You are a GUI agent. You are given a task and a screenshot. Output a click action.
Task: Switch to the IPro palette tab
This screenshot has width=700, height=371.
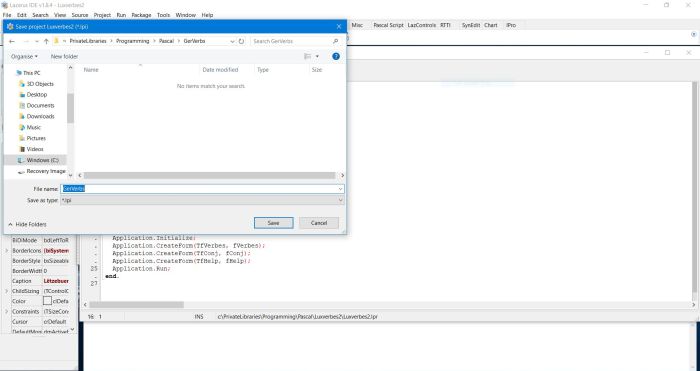[x=511, y=25]
